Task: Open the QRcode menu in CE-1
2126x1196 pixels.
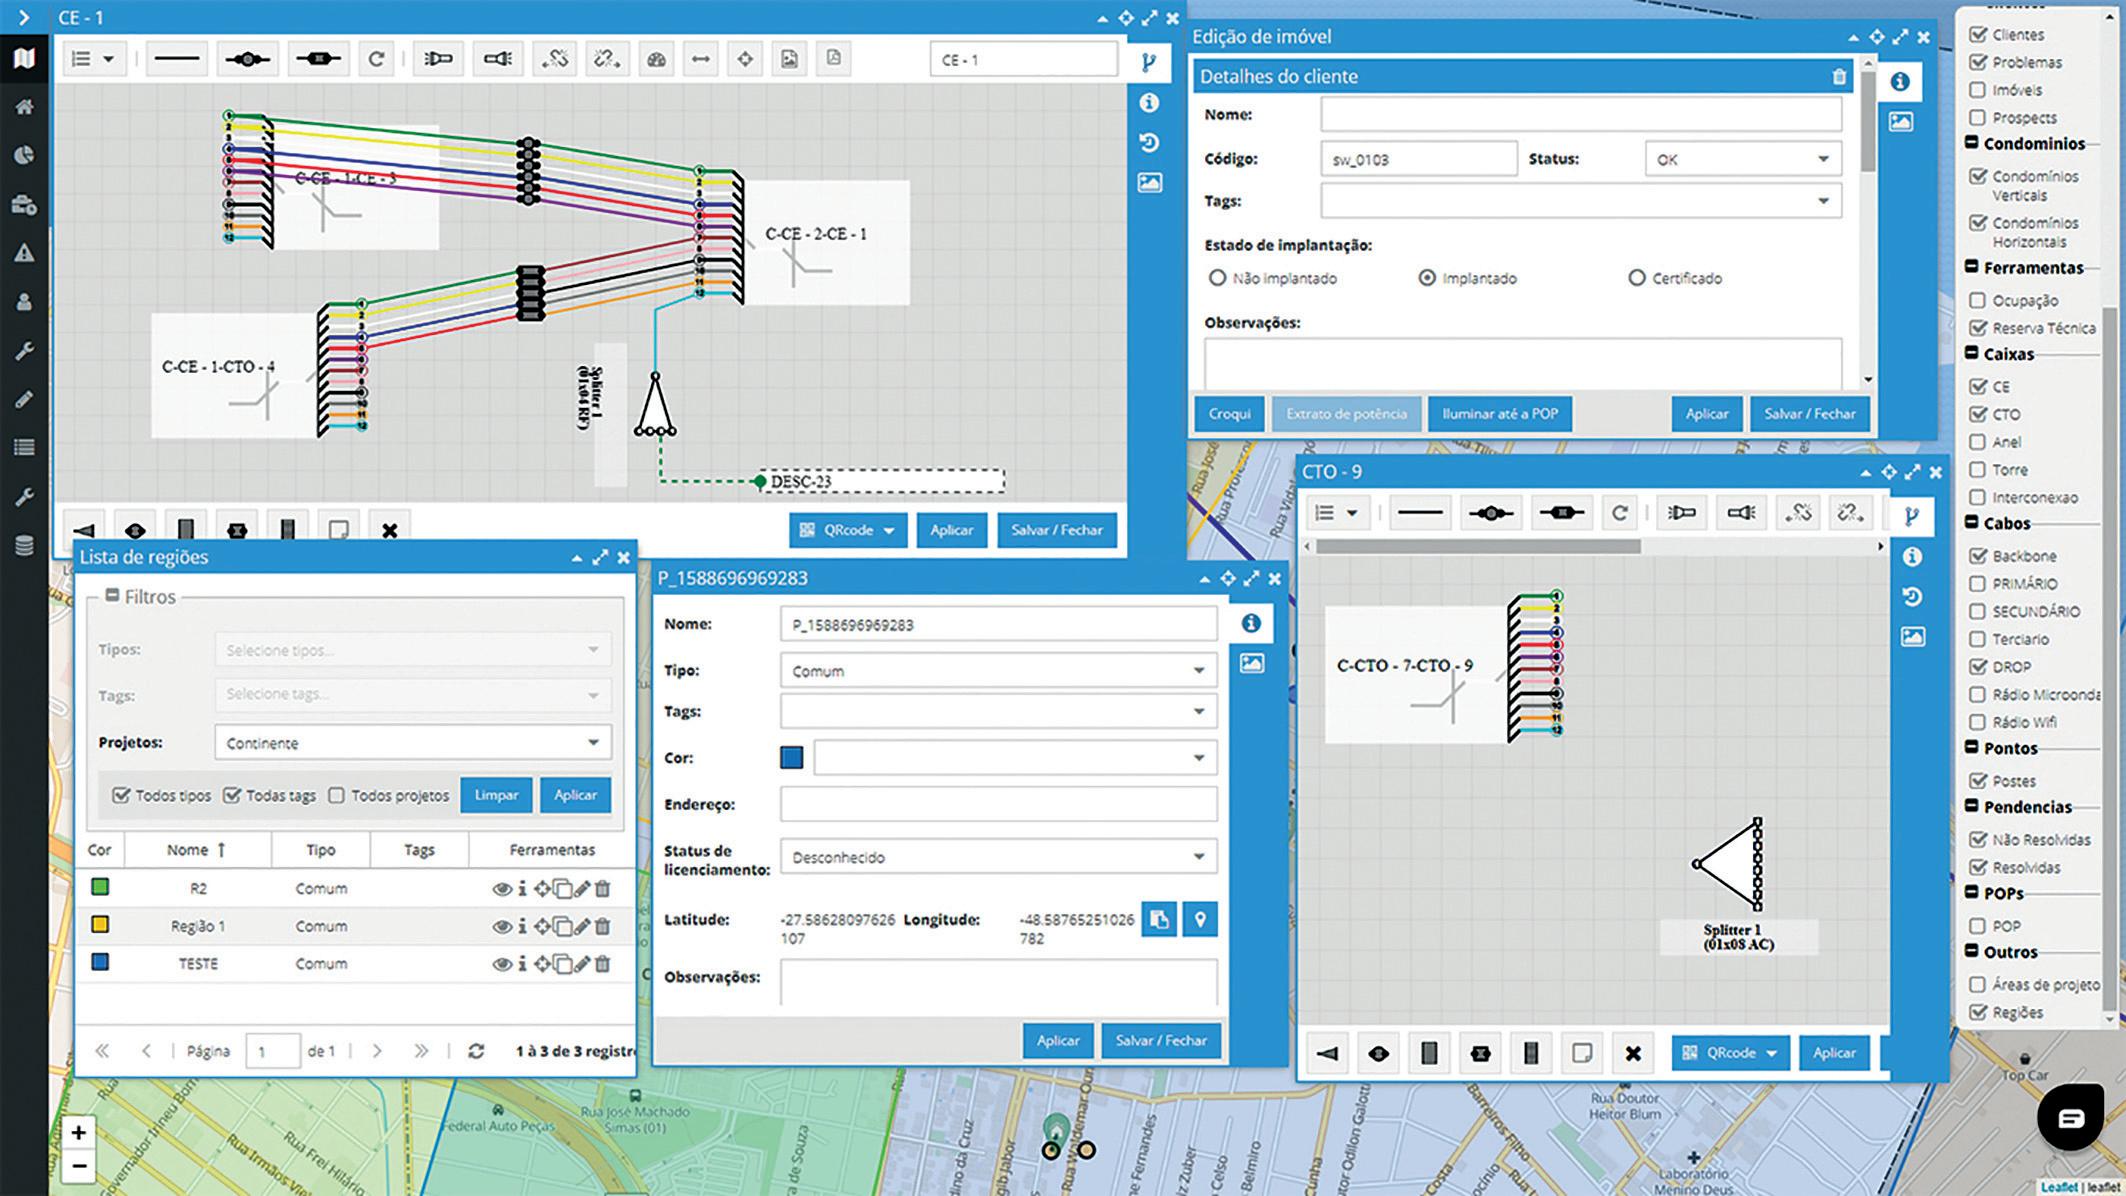Action: [x=848, y=530]
